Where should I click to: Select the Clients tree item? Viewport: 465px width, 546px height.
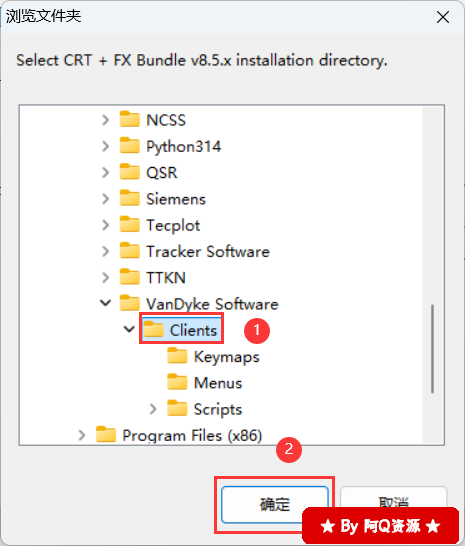pos(181,329)
